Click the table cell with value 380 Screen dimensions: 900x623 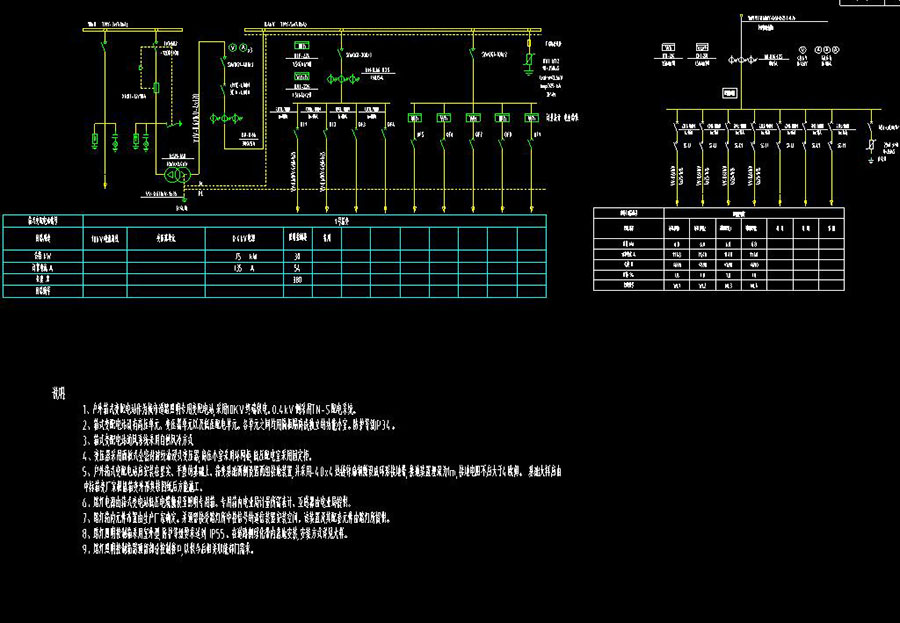pos(297,281)
